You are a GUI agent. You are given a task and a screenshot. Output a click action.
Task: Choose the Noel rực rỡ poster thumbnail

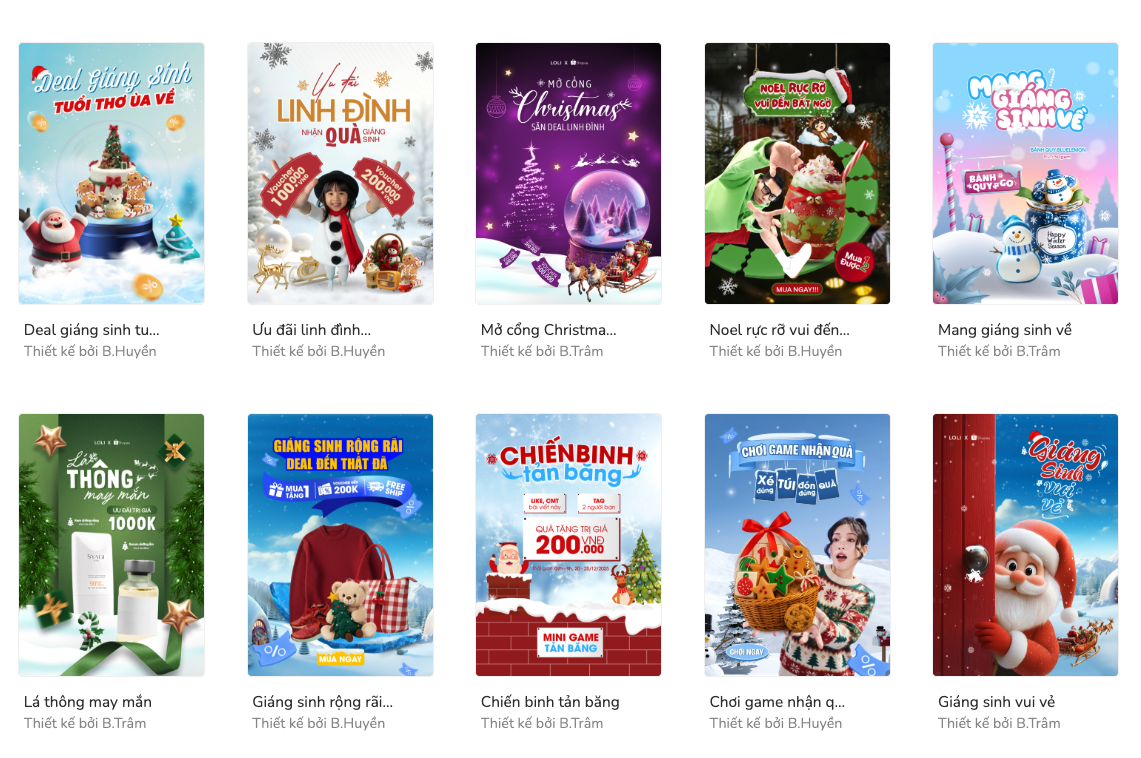(798, 173)
